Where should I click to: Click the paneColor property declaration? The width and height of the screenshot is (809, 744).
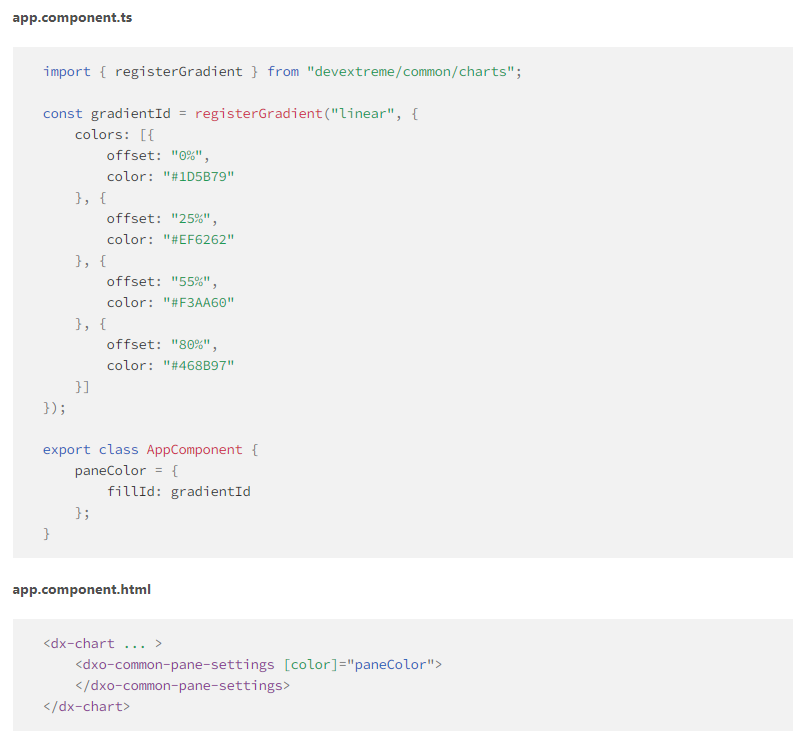(110, 471)
